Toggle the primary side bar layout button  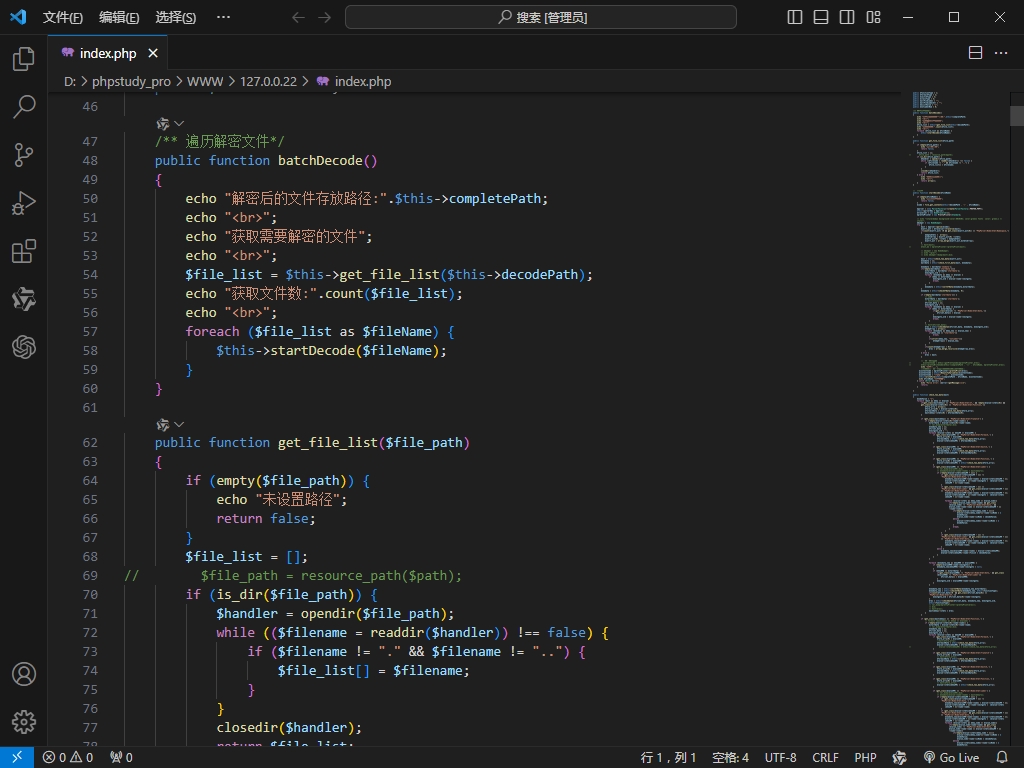pos(795,17)
